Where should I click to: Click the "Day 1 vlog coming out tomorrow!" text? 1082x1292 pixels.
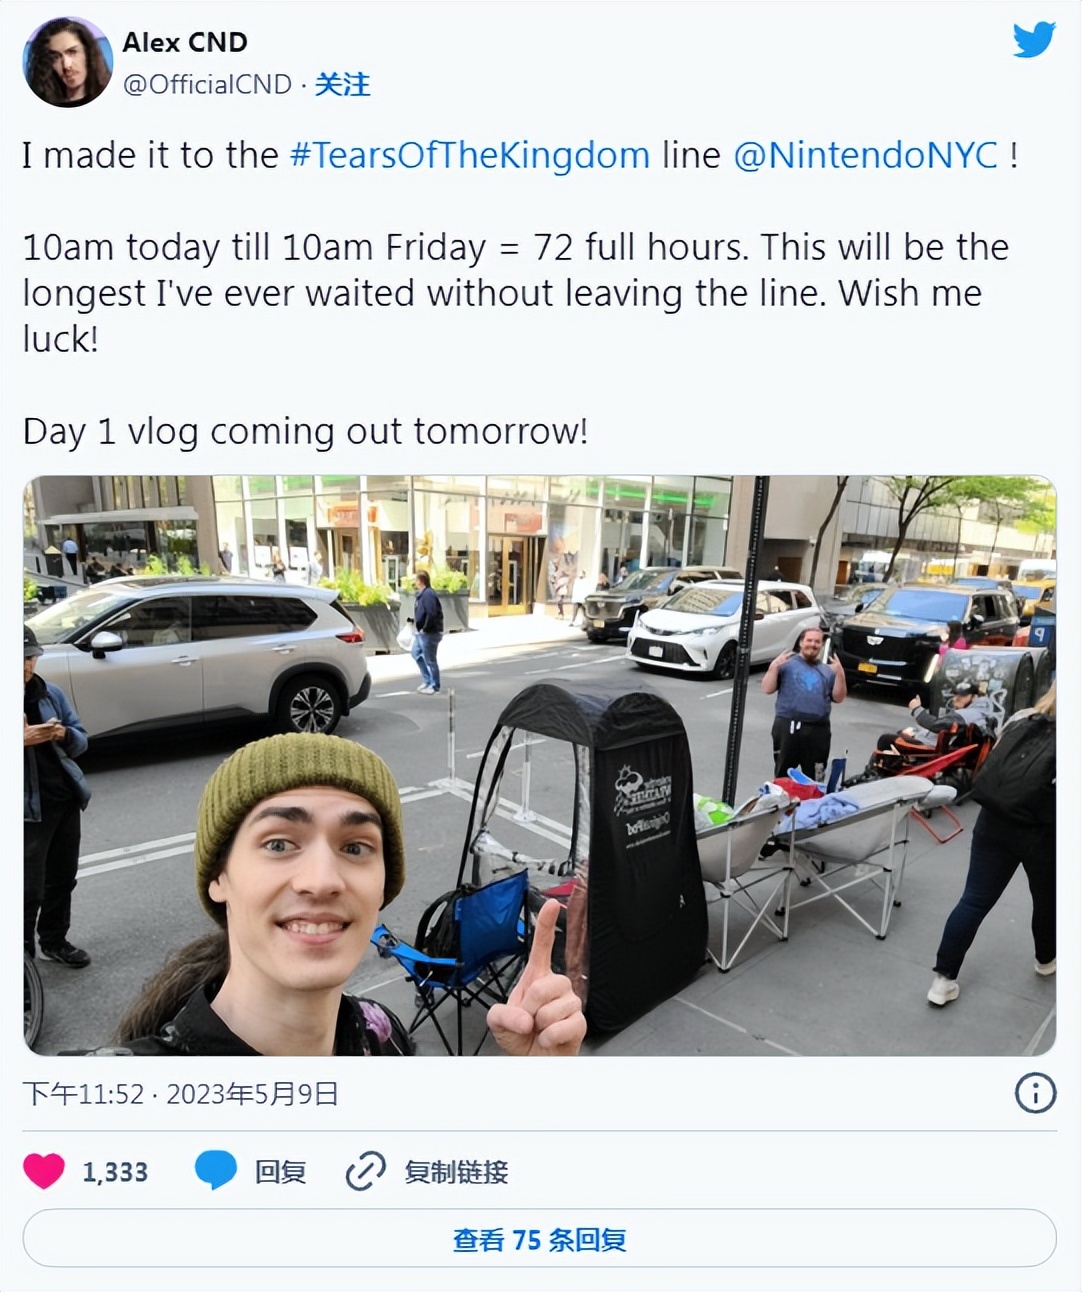tap(305, 431)
